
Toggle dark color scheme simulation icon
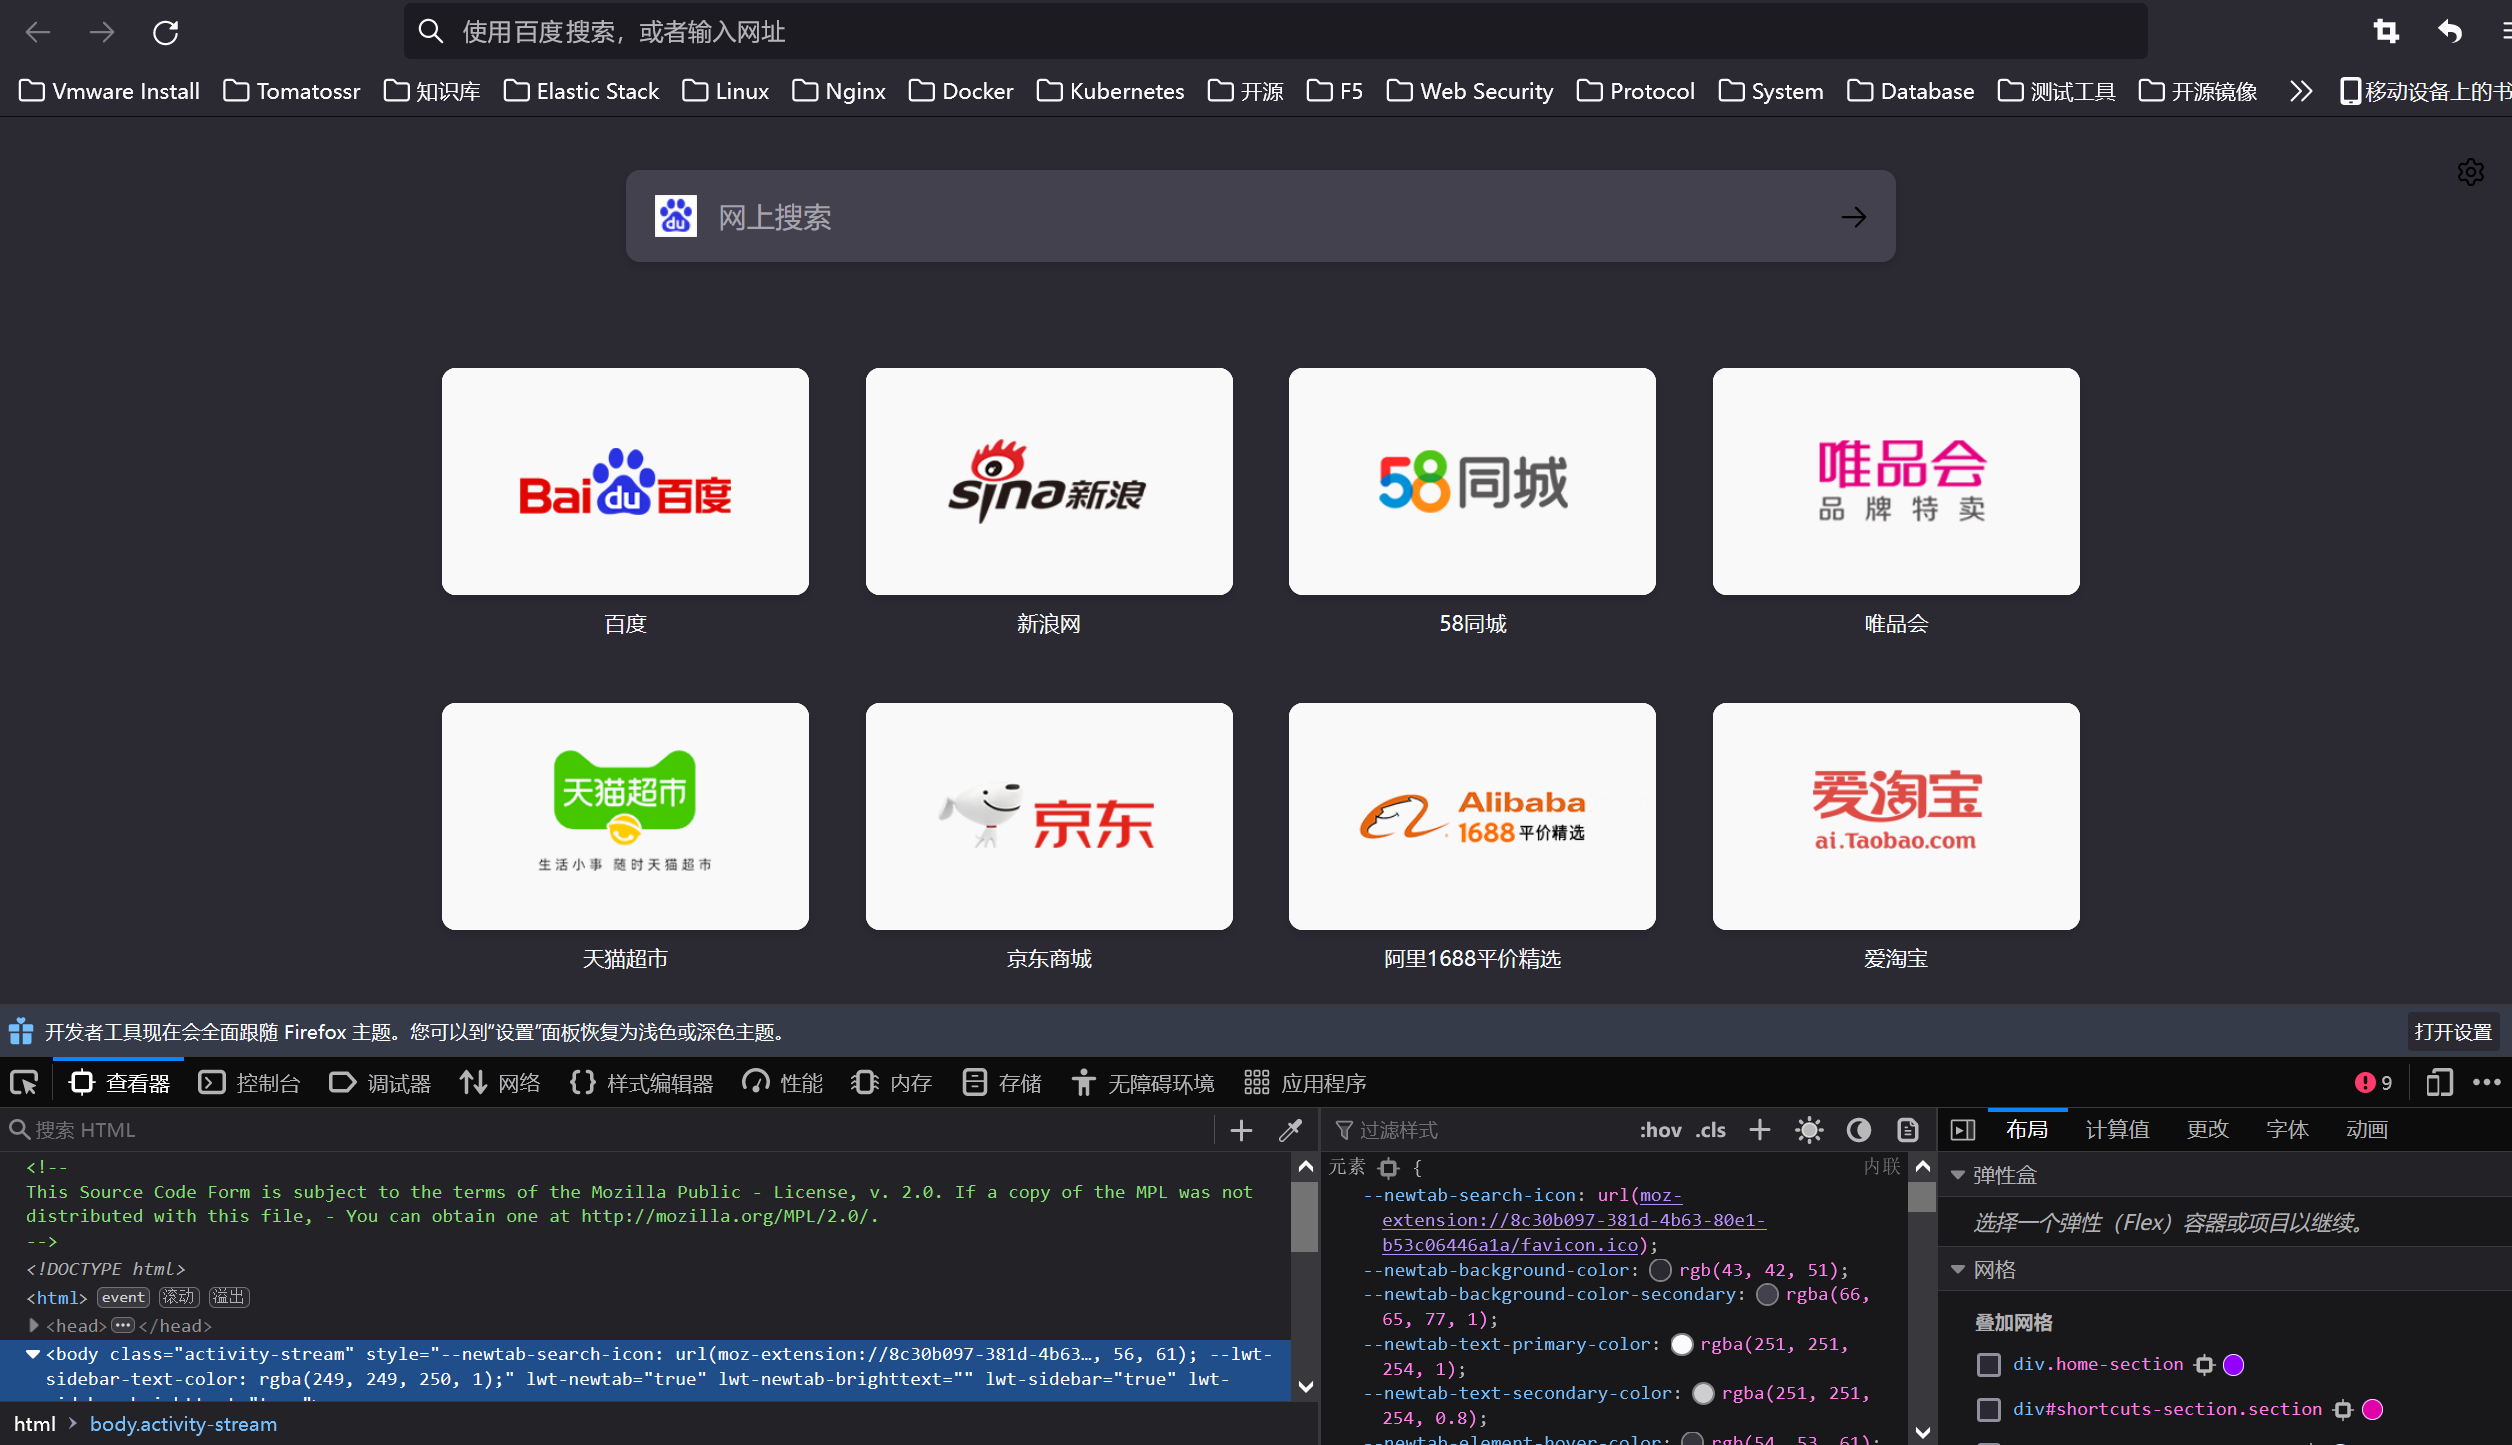pyautogui.click(x=1858, y=1130)
